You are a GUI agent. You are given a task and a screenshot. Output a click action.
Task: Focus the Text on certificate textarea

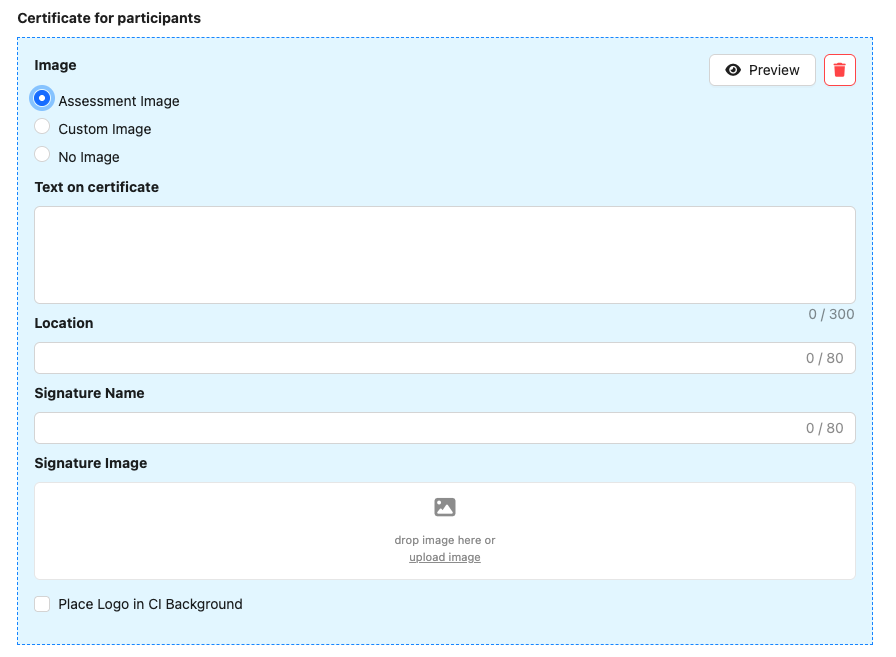[445, 255]
